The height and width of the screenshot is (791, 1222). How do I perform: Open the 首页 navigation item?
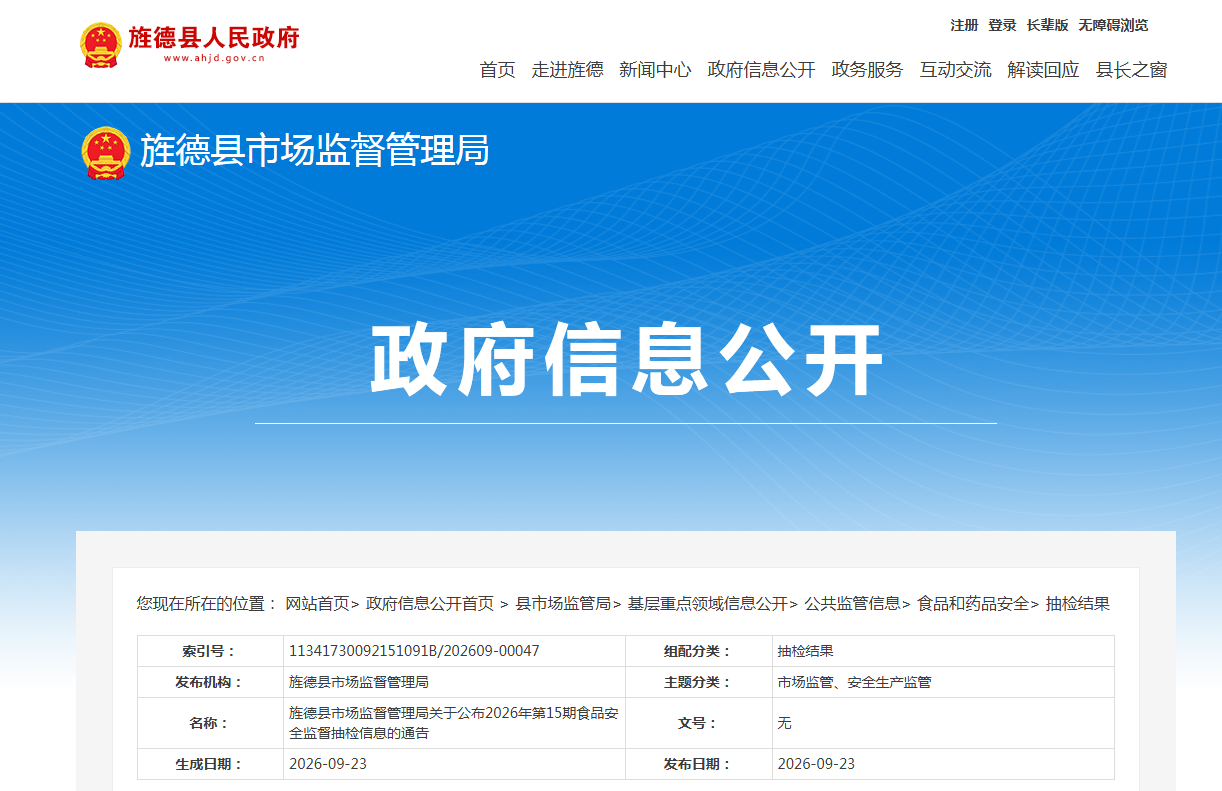pos(497,70)
